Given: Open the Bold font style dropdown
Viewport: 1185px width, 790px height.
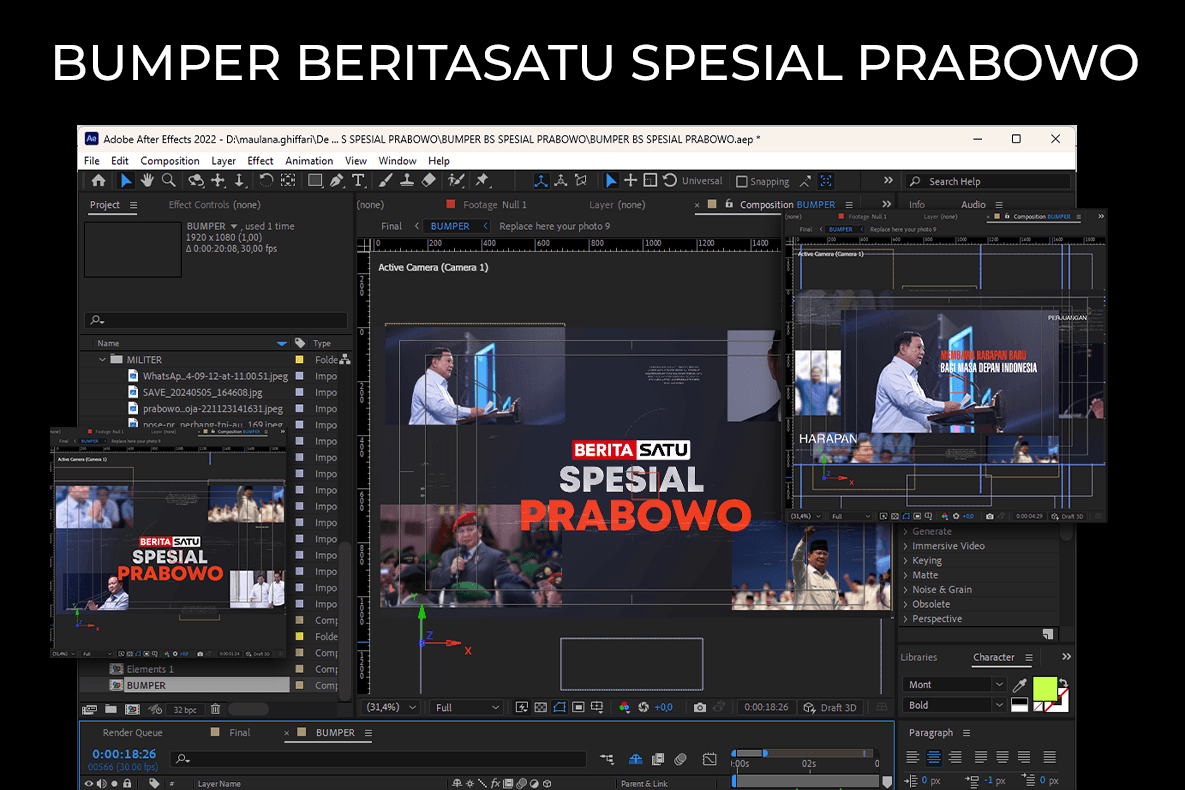Looking at the screenshot, I should pyautogui.click(x=954, y=705).
